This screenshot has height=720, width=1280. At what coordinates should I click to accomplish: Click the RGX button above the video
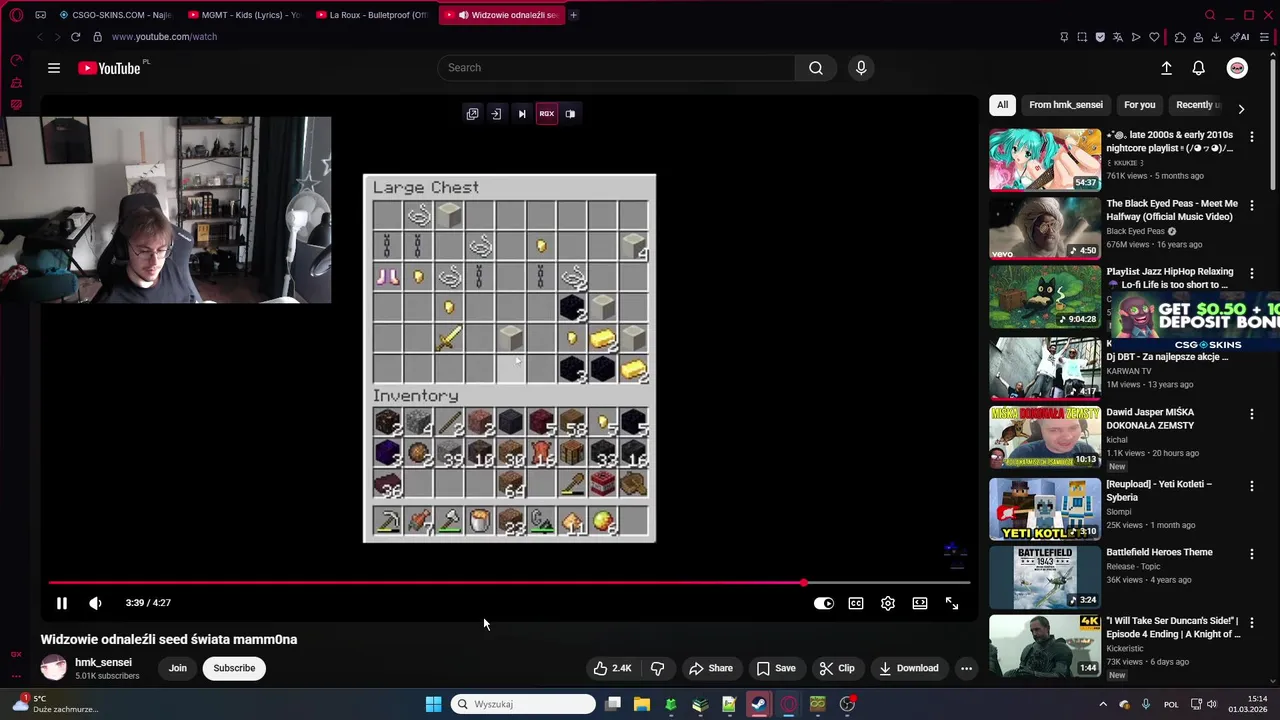[x=547, y=114]
